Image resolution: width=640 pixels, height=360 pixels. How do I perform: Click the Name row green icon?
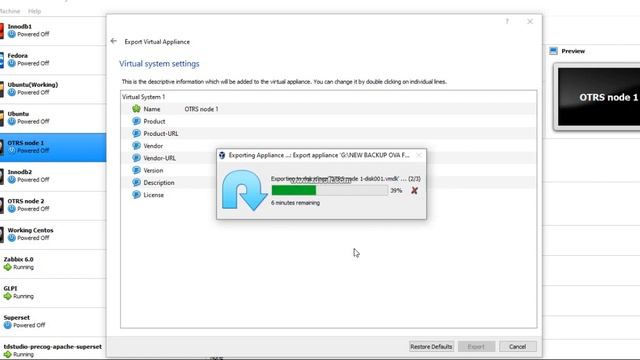(136, 109)
